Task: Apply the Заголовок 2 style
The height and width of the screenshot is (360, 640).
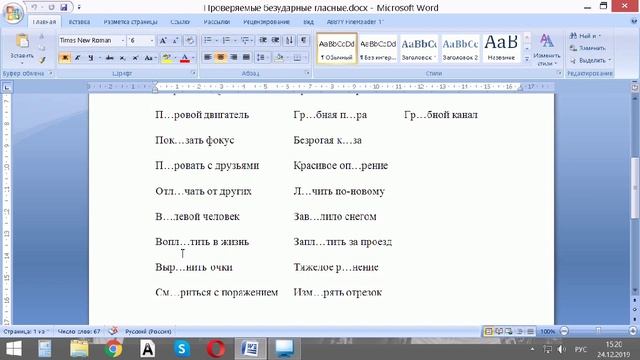Action: point(460,48)
